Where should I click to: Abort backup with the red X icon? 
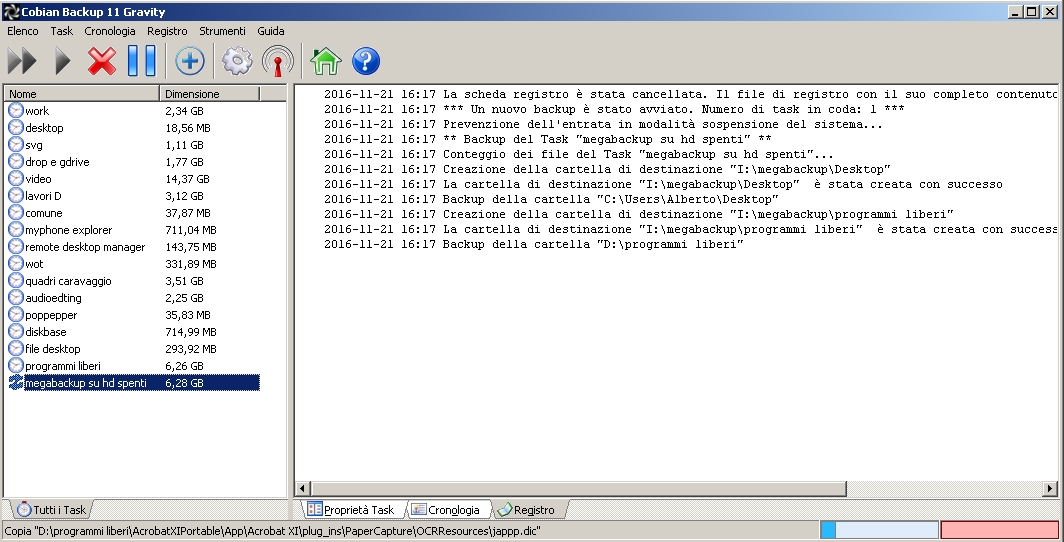tap(102, 61)
